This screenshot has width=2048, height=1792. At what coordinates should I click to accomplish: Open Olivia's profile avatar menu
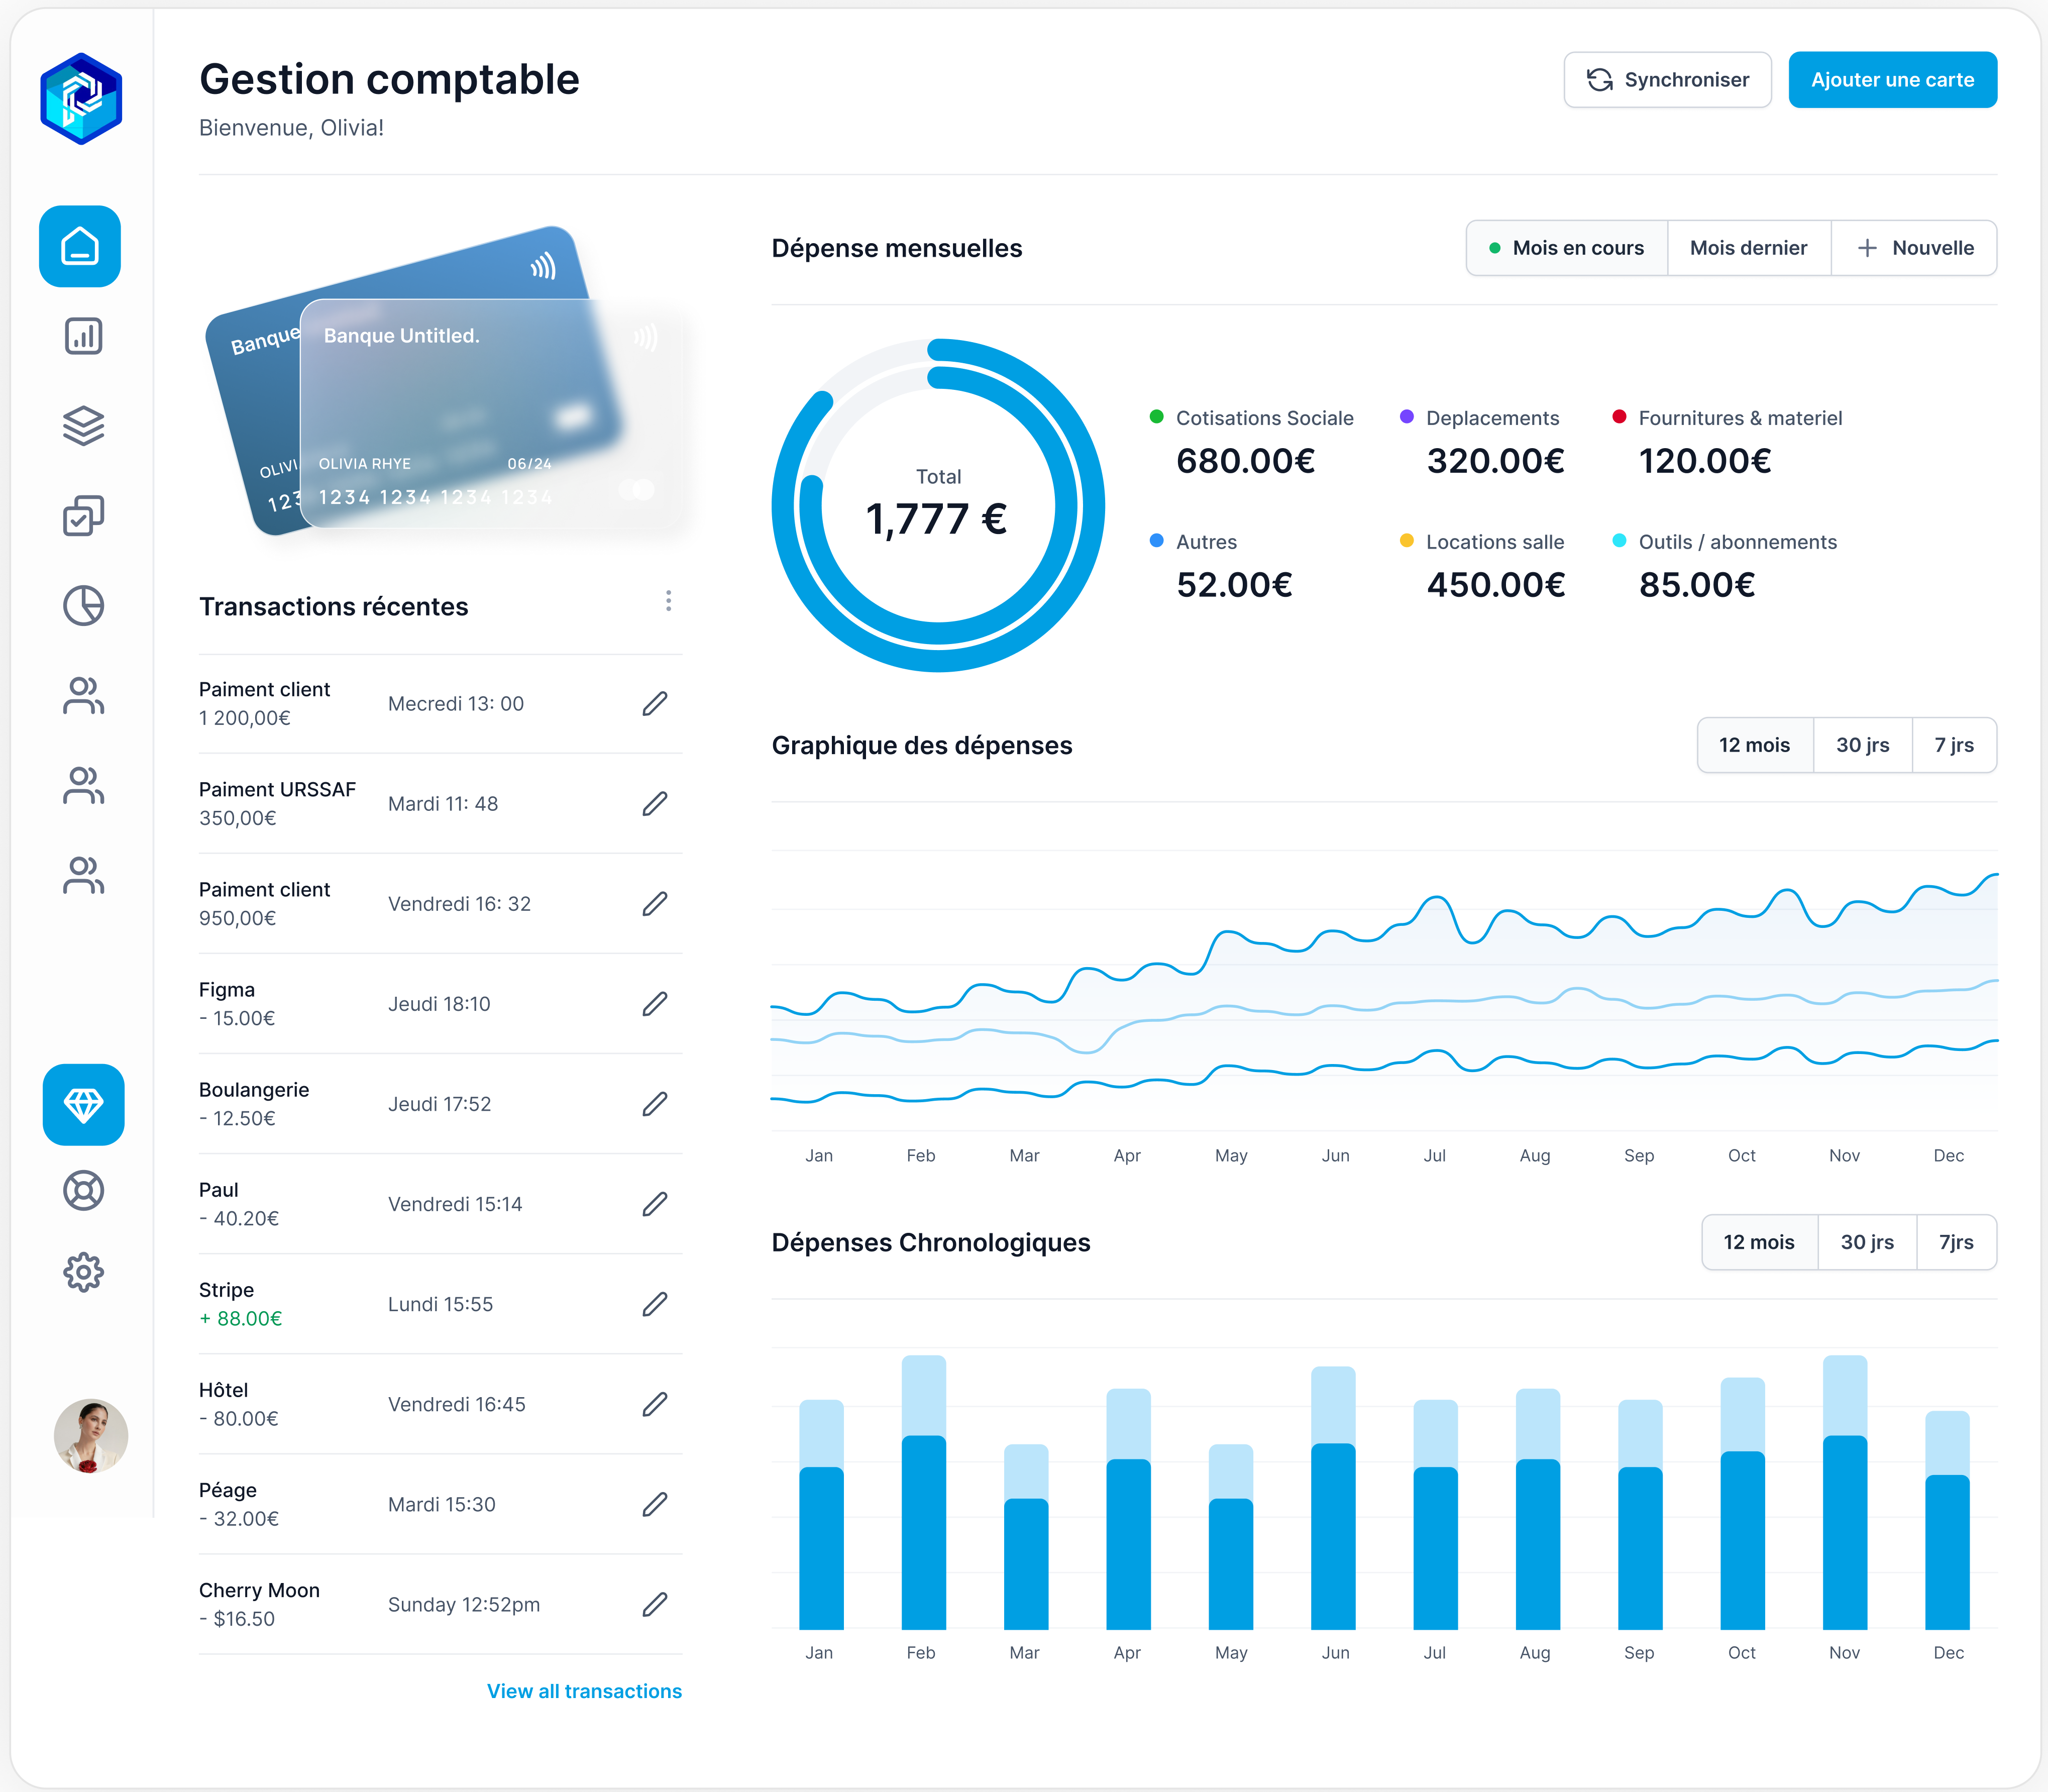point(90,1435)
